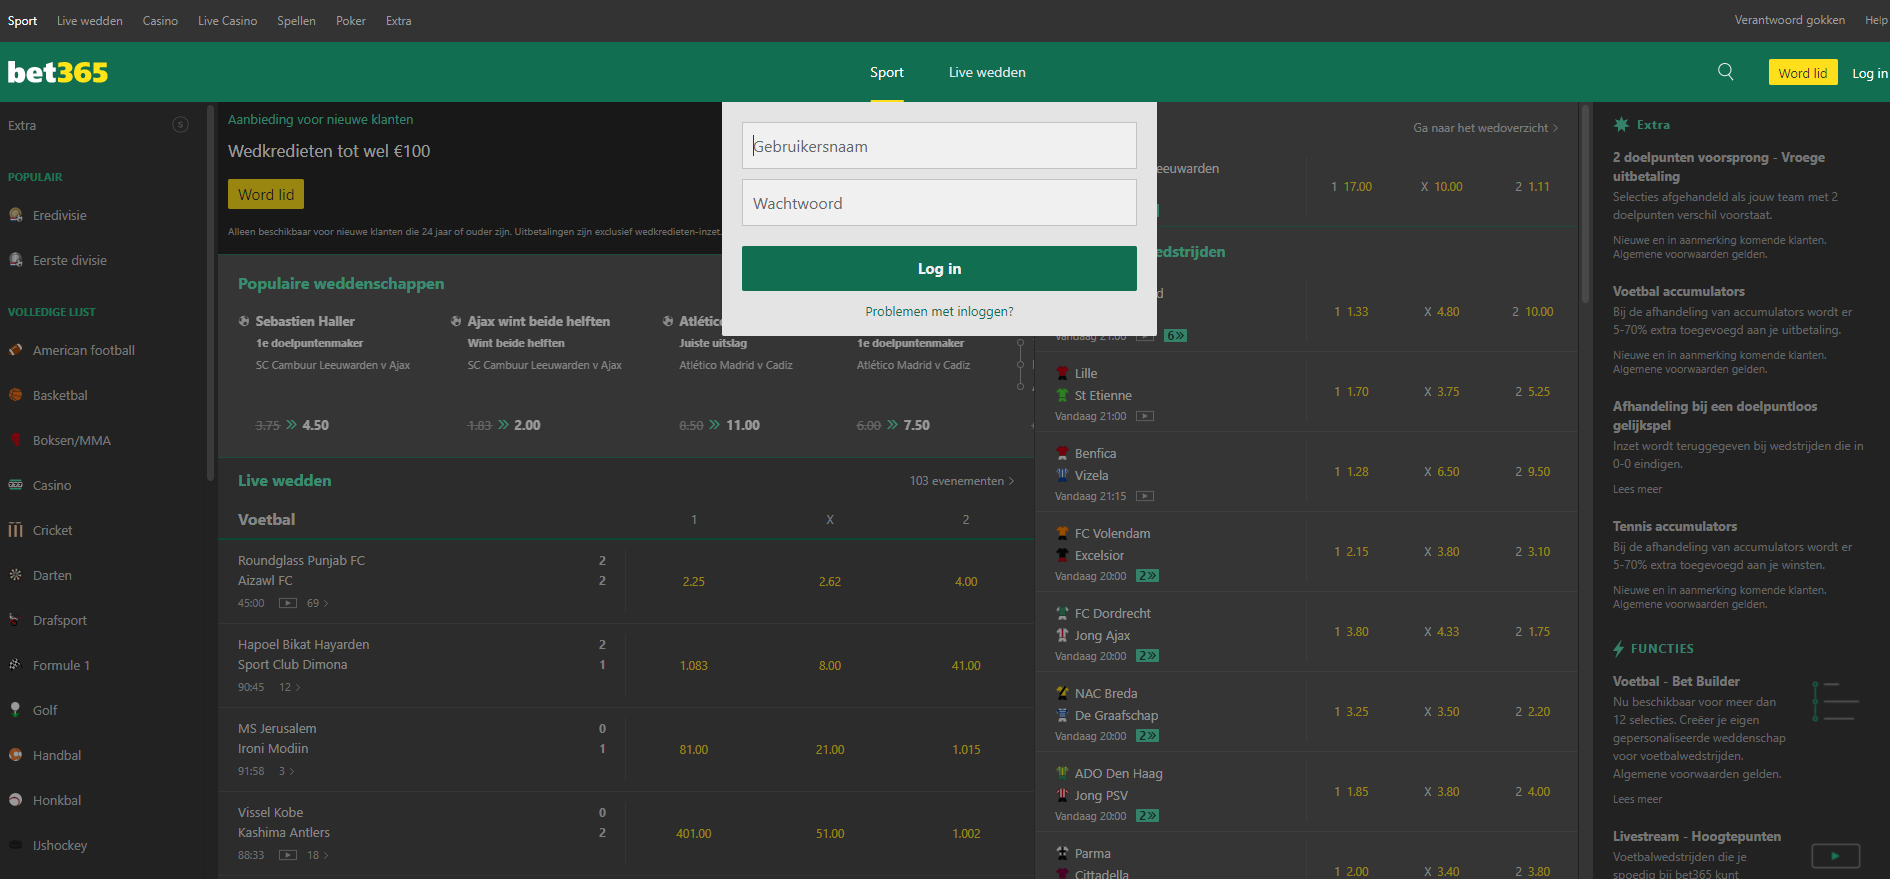Open the Bet Builder graphic icon
Screen dimensions: 1890x879
tap(1836, 702)
